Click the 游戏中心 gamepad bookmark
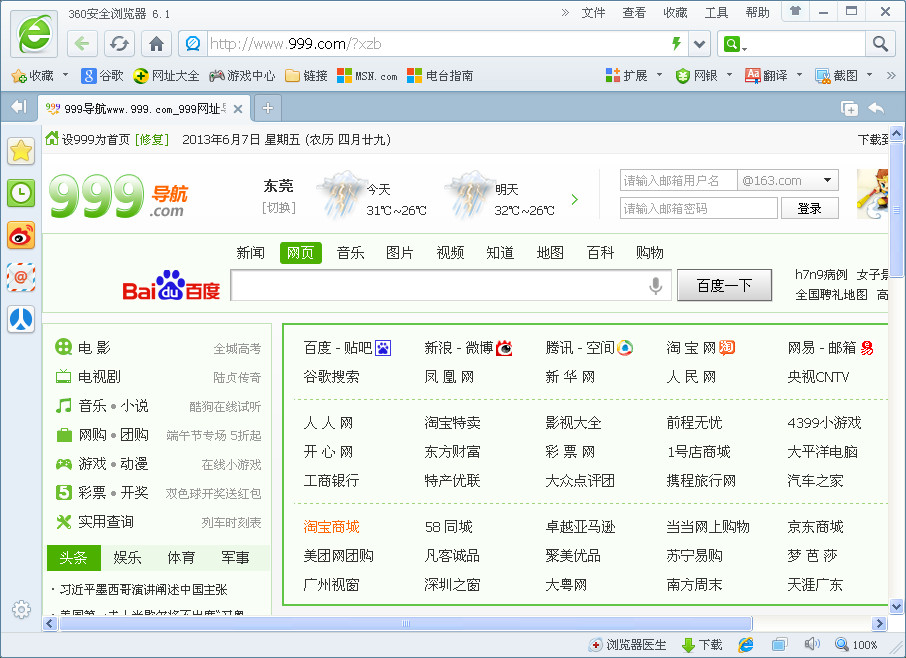This screenshot has height=658, width=906. pos(242,76)
